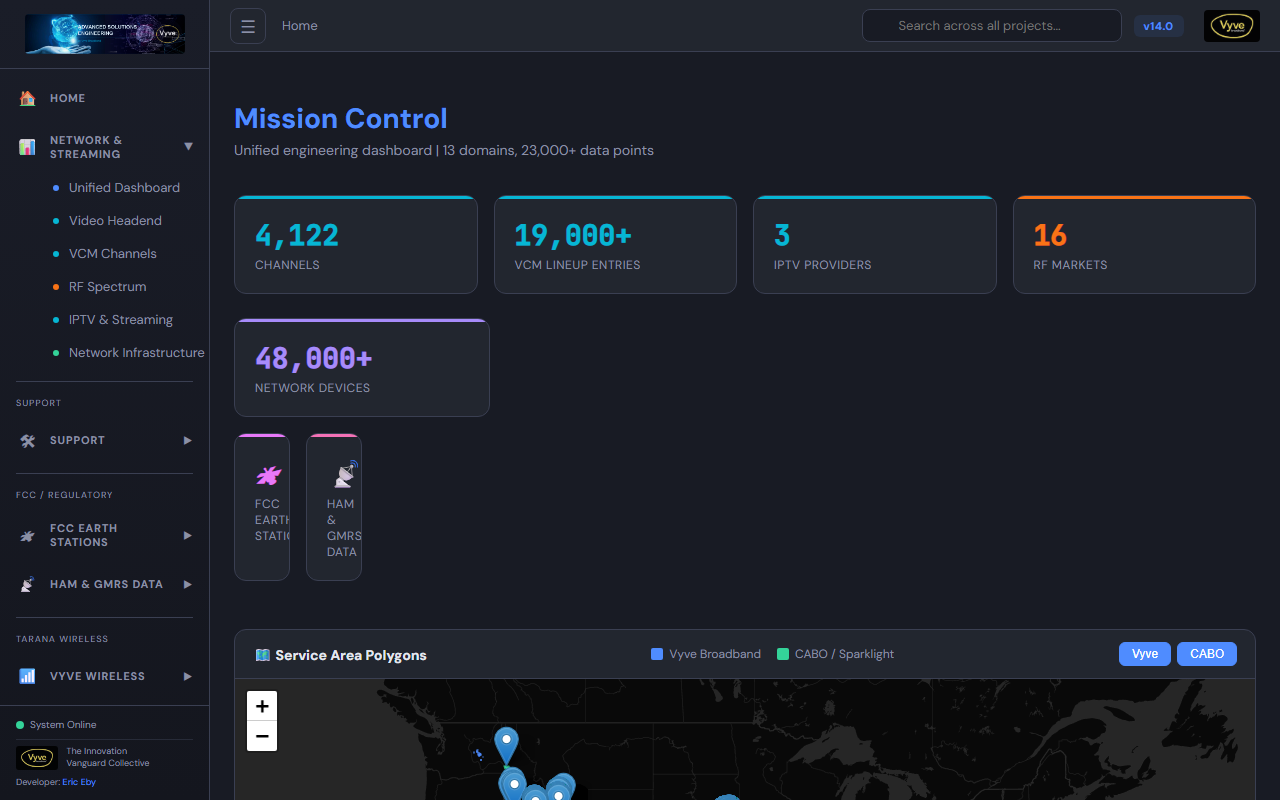The image size is (1280, 800).
Task: Zoom in on the map with plus button
Action: (262, 706)
